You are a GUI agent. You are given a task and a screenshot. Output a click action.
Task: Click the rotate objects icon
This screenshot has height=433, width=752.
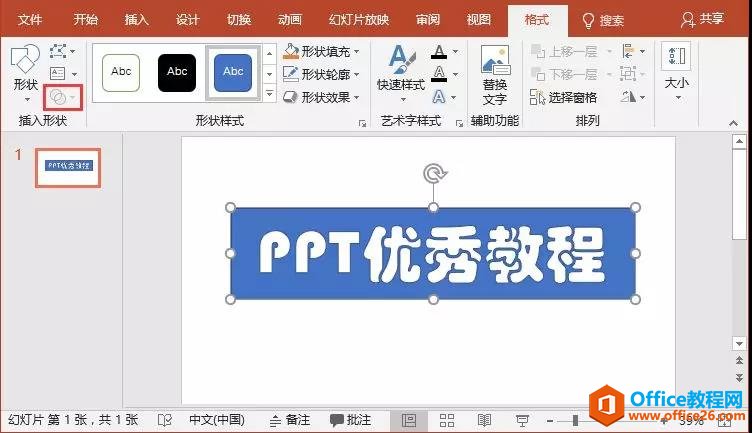point(628,97)
